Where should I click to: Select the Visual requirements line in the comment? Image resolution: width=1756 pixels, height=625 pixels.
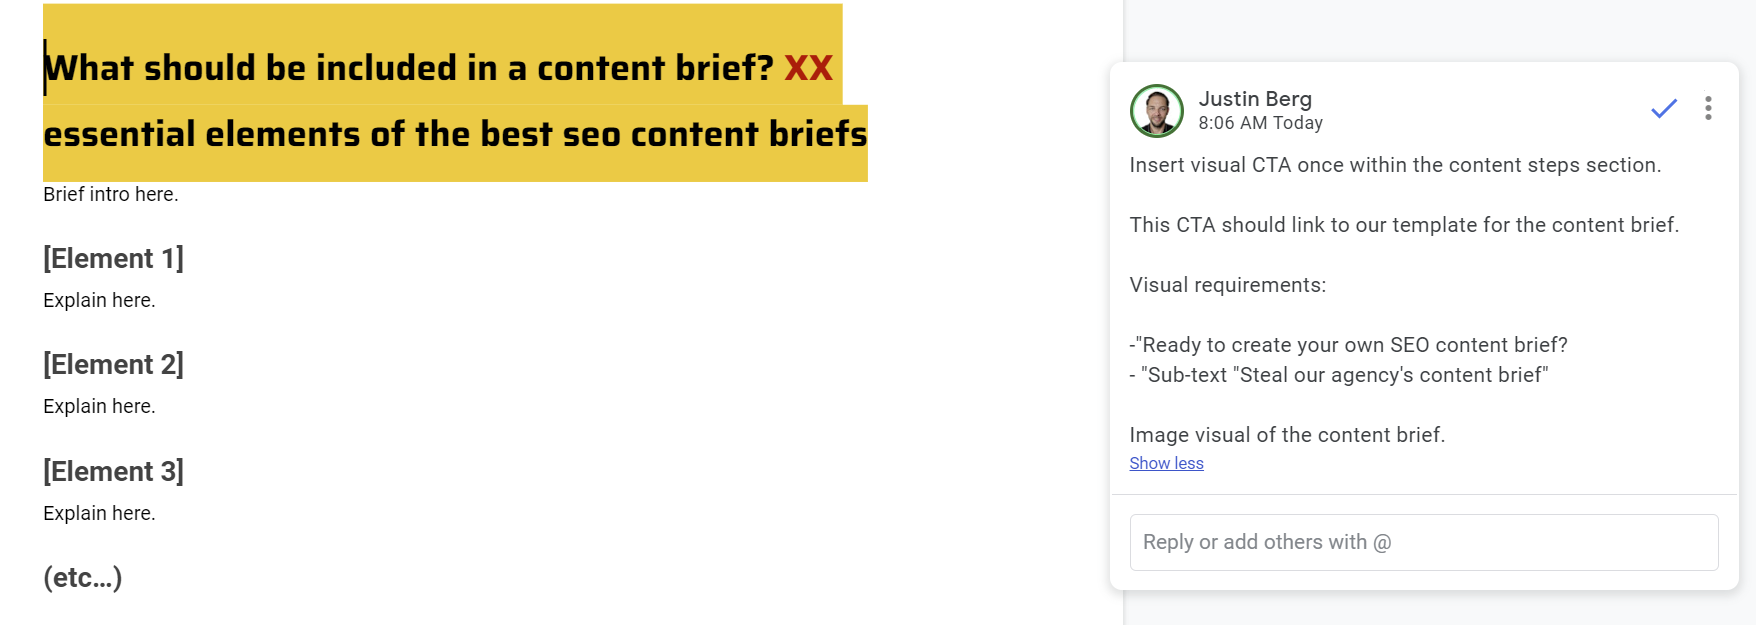(1228, 285)
